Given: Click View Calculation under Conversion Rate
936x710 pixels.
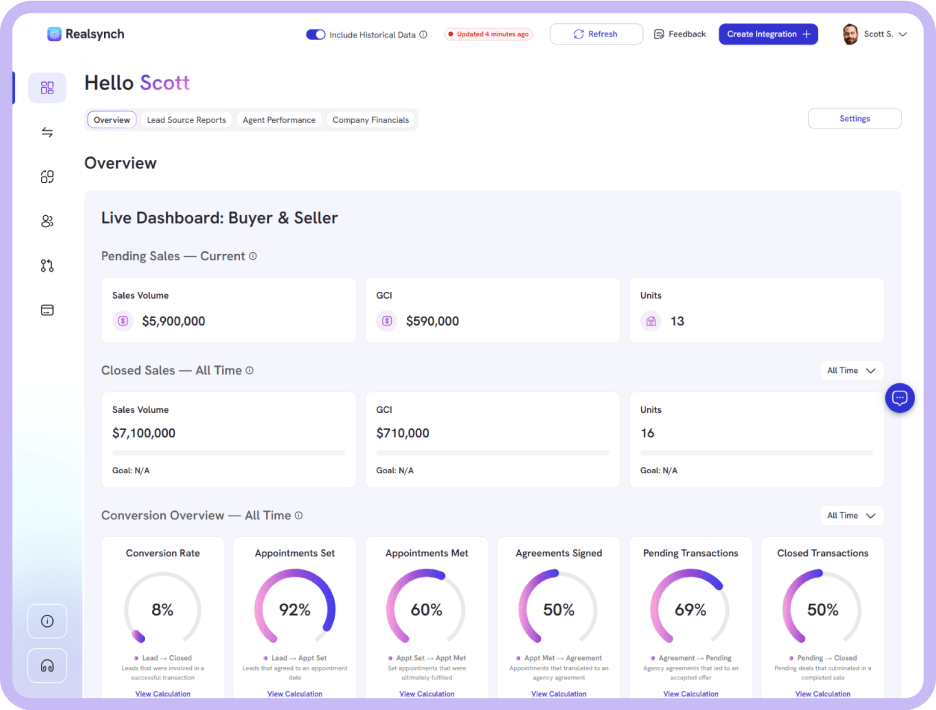Looking at the screenshot, I should pos(163,693).
